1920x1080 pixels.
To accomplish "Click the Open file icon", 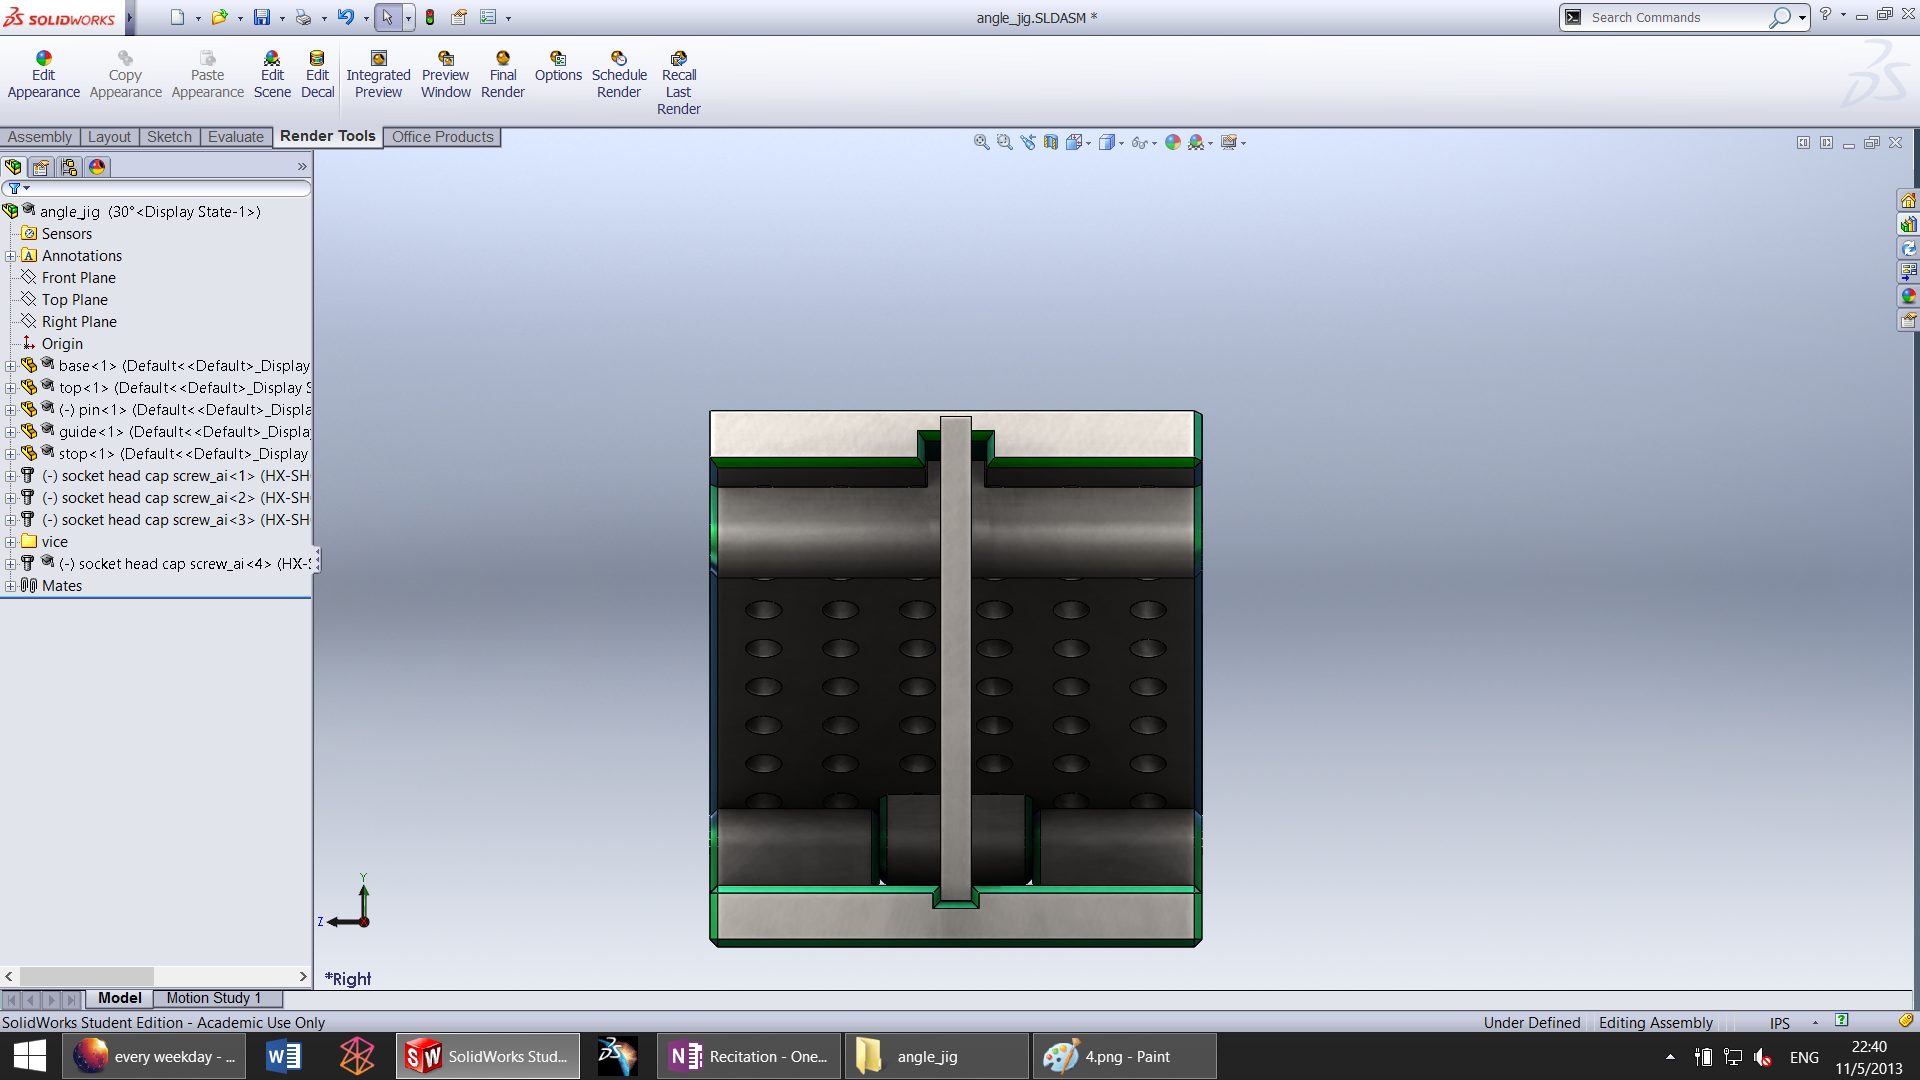I will 219,17.
